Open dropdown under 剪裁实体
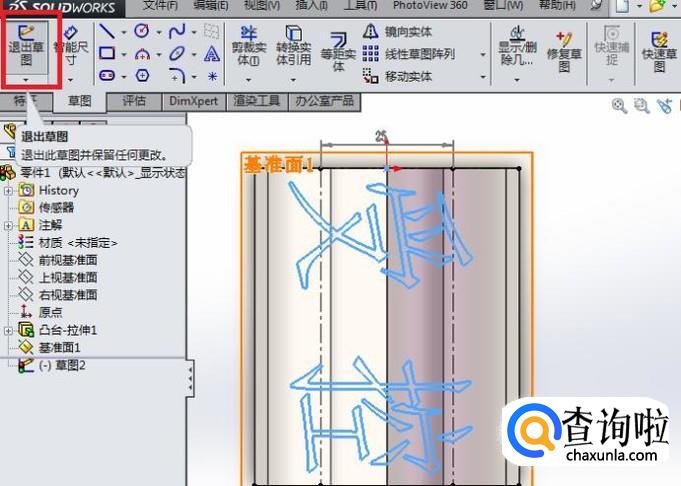 click(x=248, y=80)
